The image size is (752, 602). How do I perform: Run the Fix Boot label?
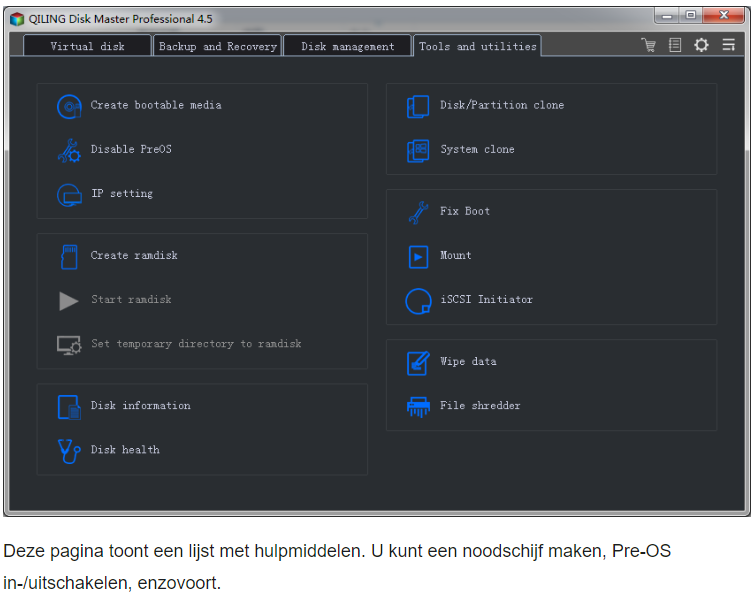point(465,211)
